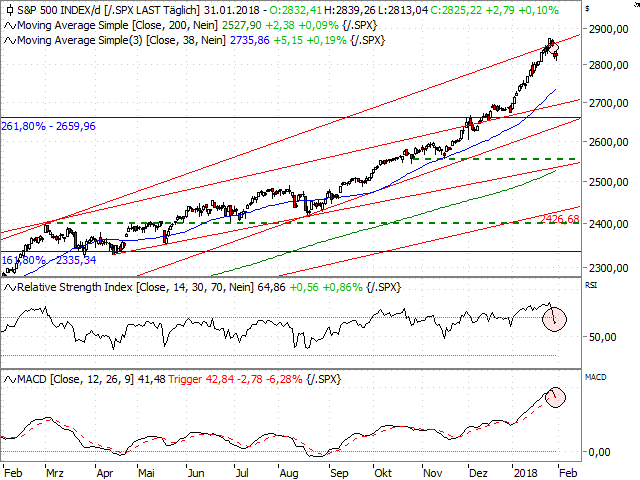The width and height of the screenshot is (640, 480).
Task: Click the 0,00 MACD axis label
Action: coord(600,452)
